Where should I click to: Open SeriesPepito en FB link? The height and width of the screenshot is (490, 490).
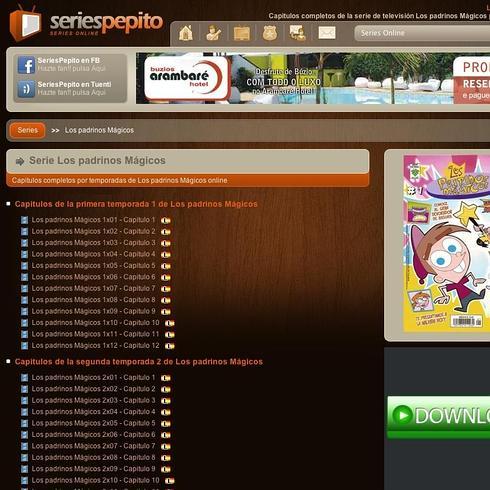click(x=69, y=60)
